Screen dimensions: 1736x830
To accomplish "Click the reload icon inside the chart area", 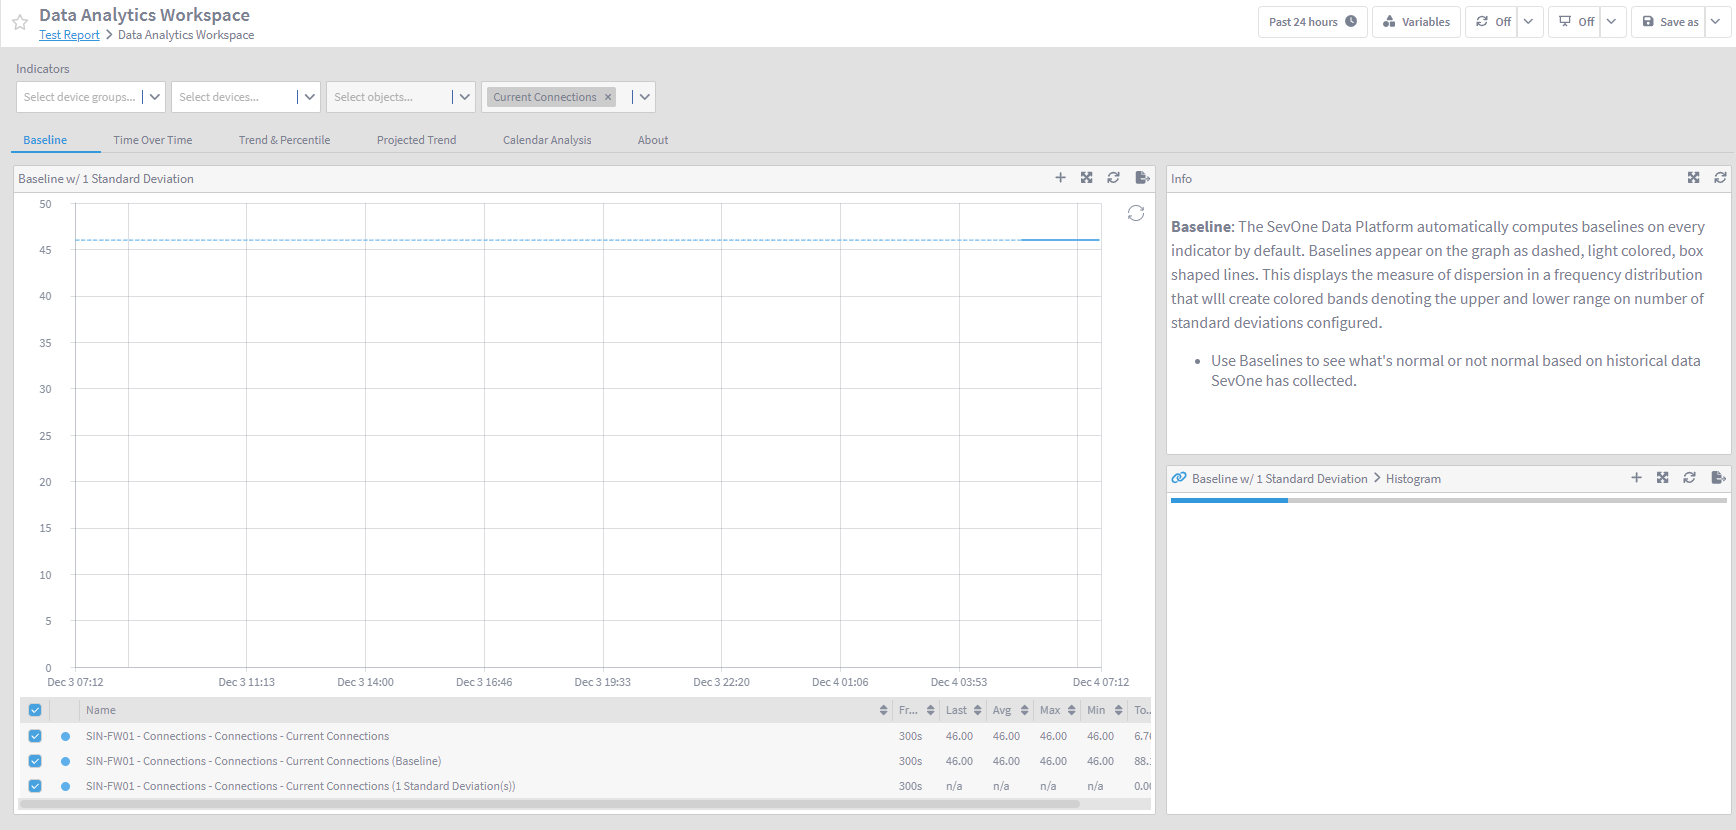I will pyautogui.click(x=1136, y=213).
